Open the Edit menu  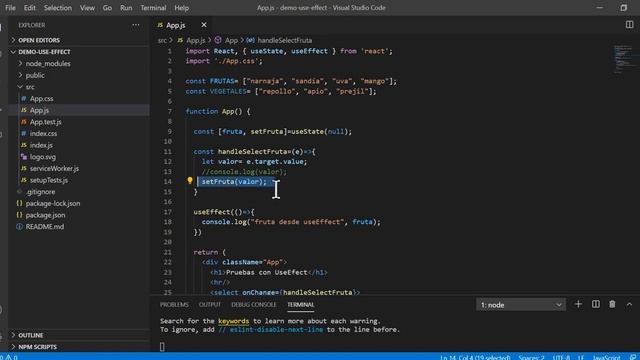click(29, 8)
